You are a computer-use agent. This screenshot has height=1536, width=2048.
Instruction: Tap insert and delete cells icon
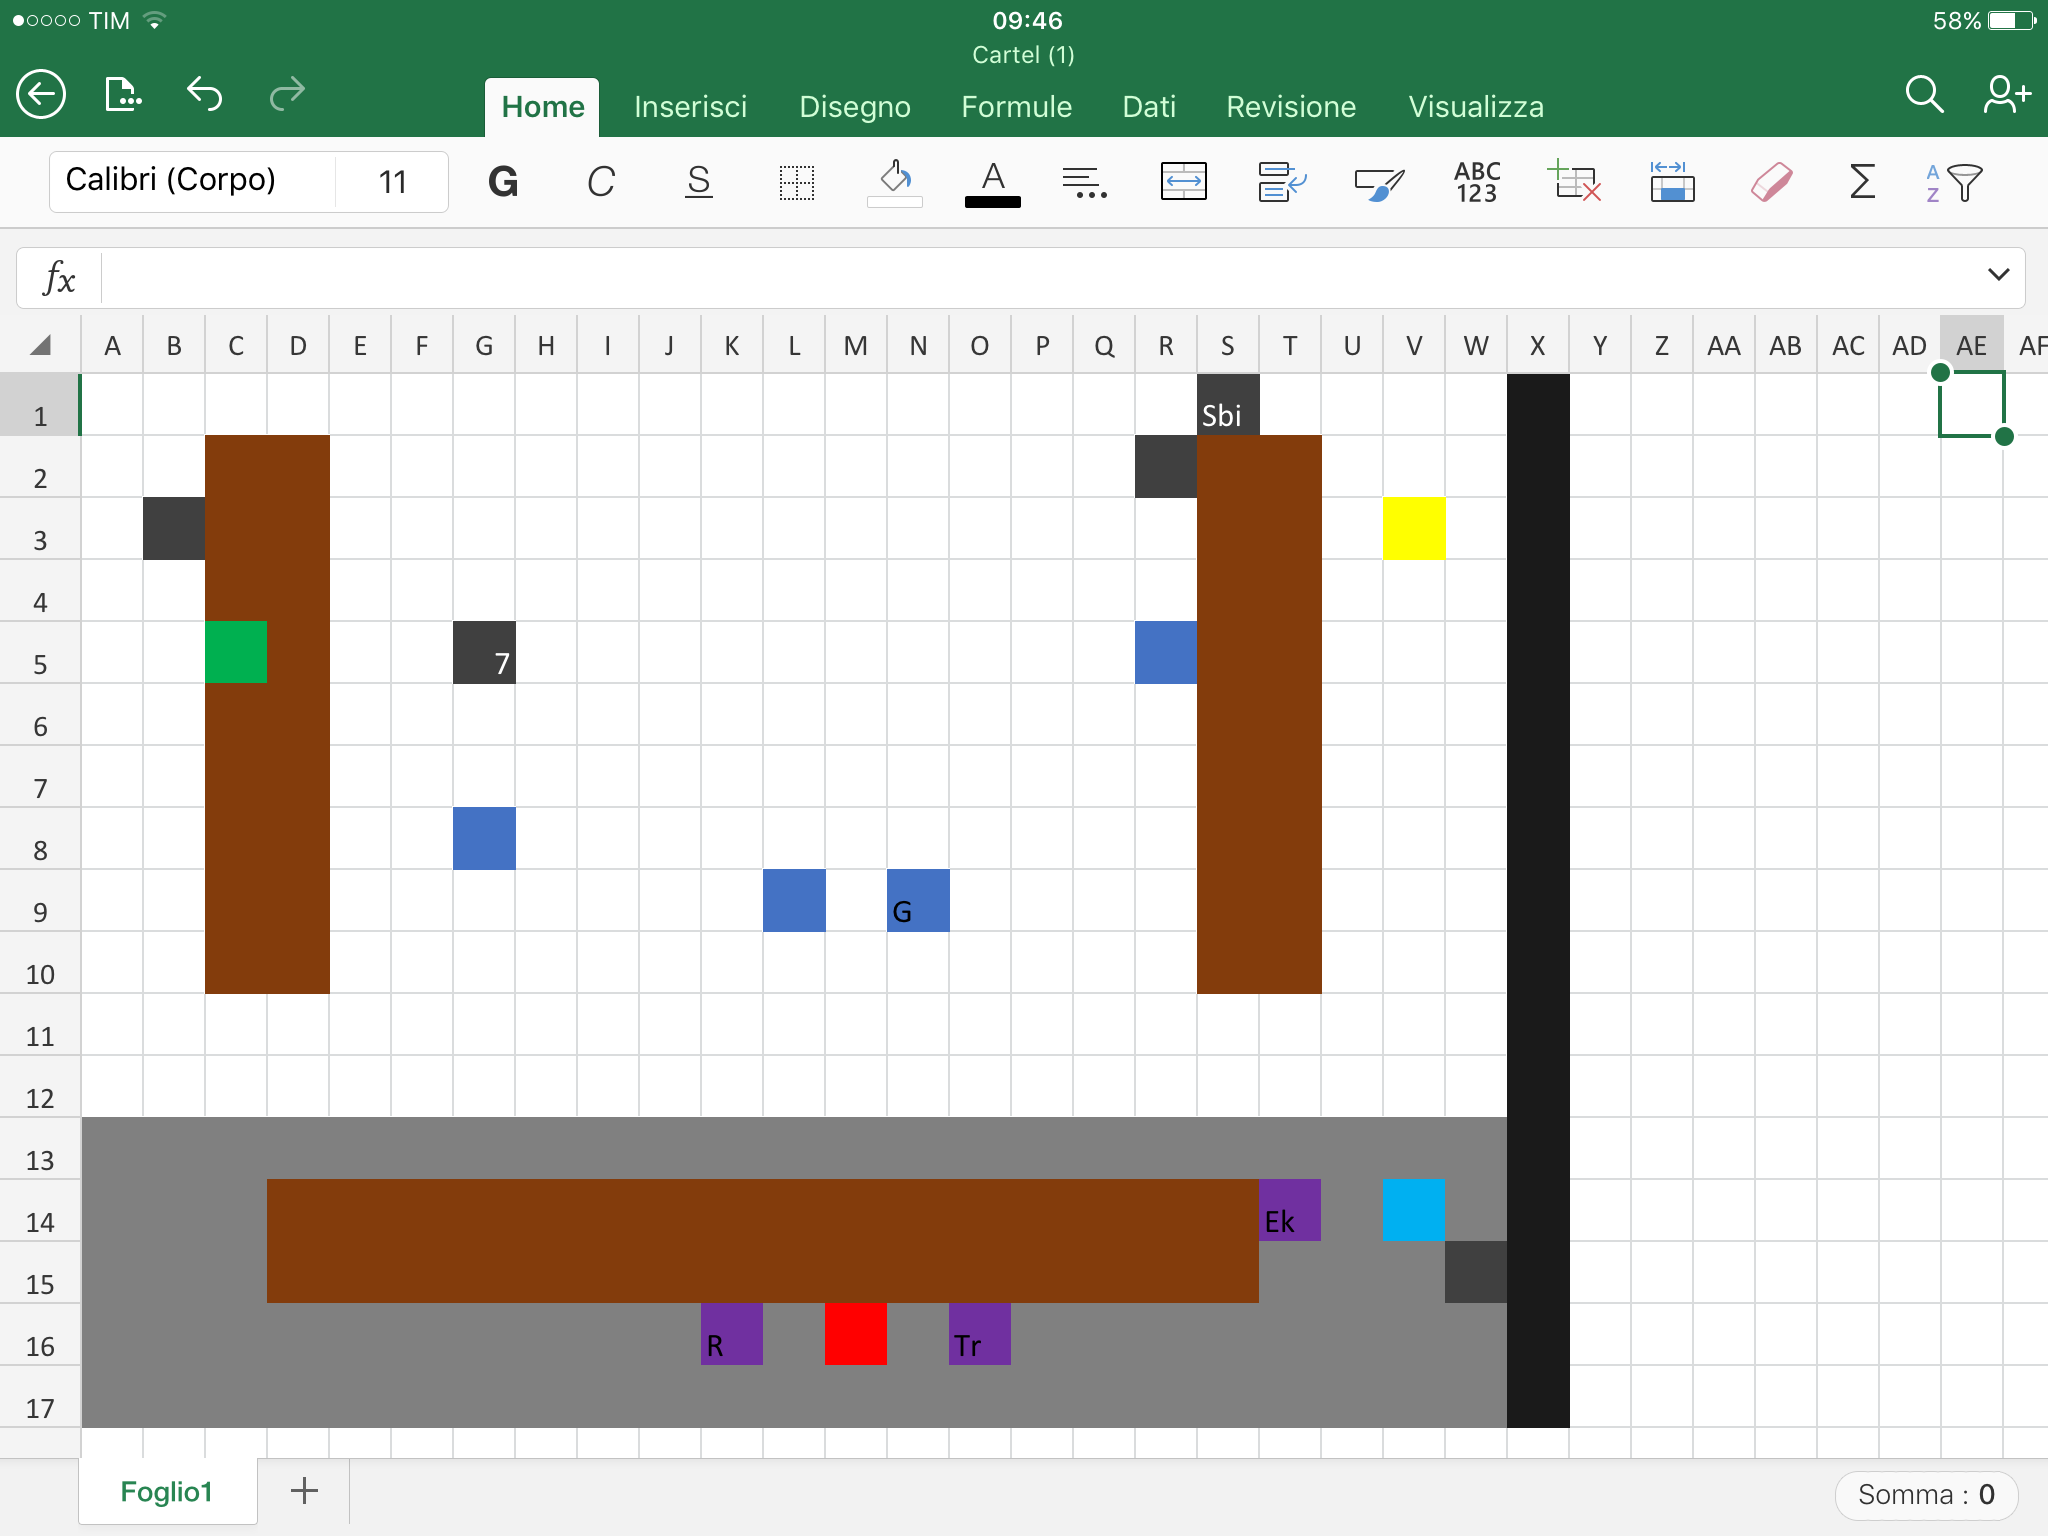(1574, 182)
